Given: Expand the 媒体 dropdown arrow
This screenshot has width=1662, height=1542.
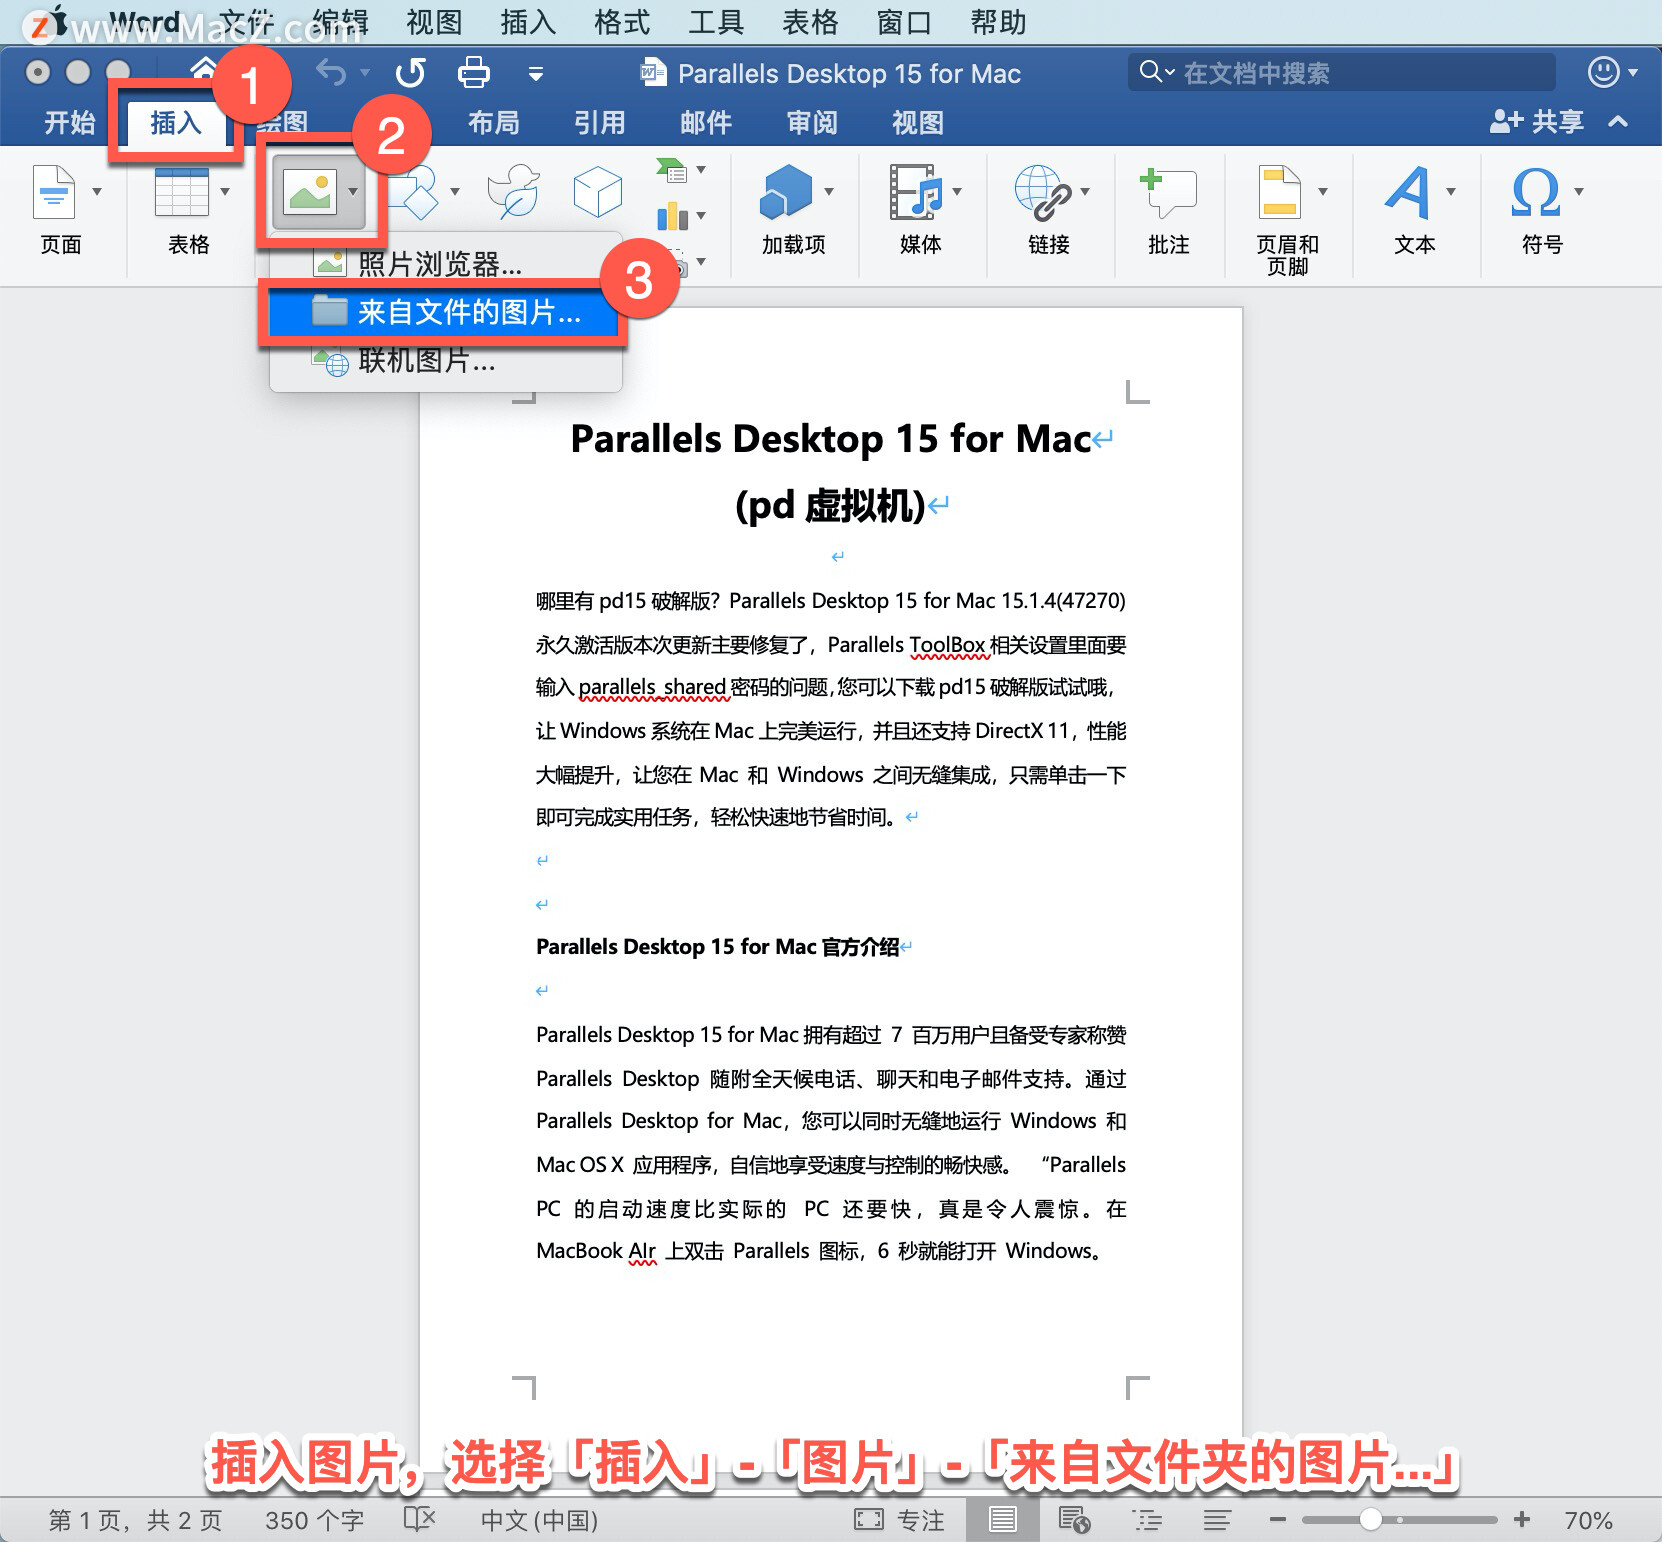Looking at the screenshot, I should click(957, 191).
